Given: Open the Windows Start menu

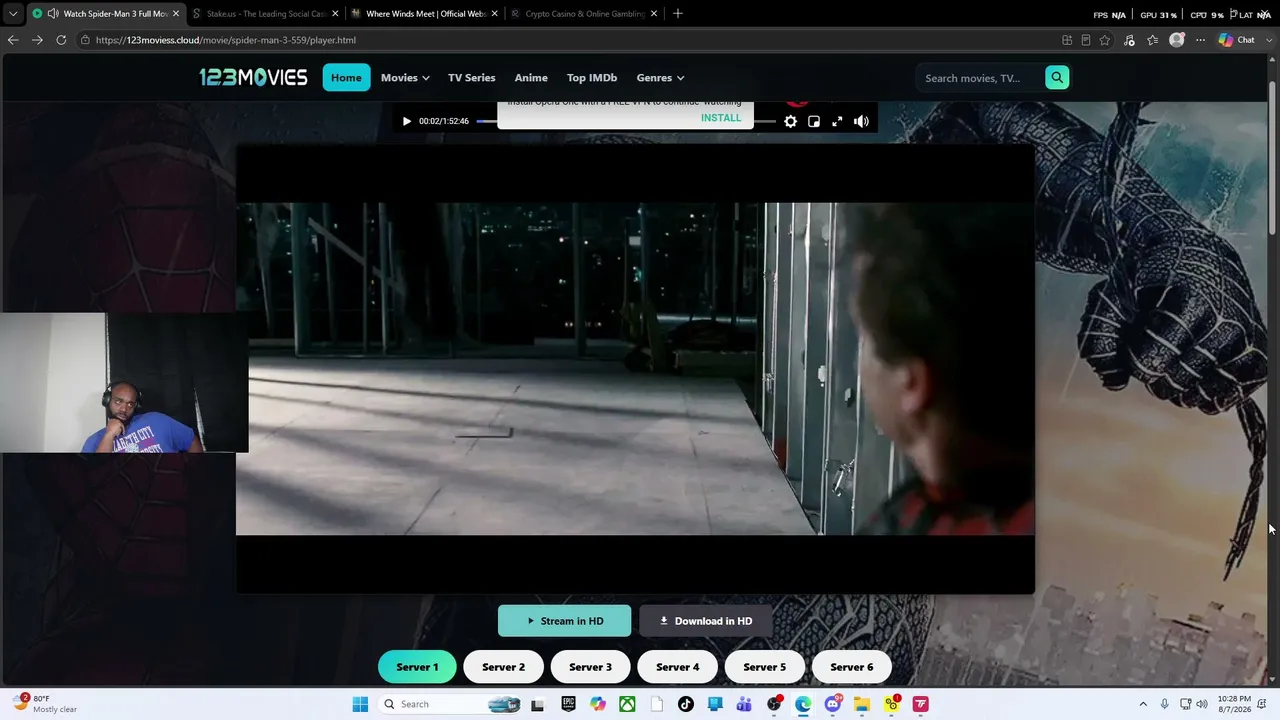Looking at the screenshot, I should pos(360,704).
